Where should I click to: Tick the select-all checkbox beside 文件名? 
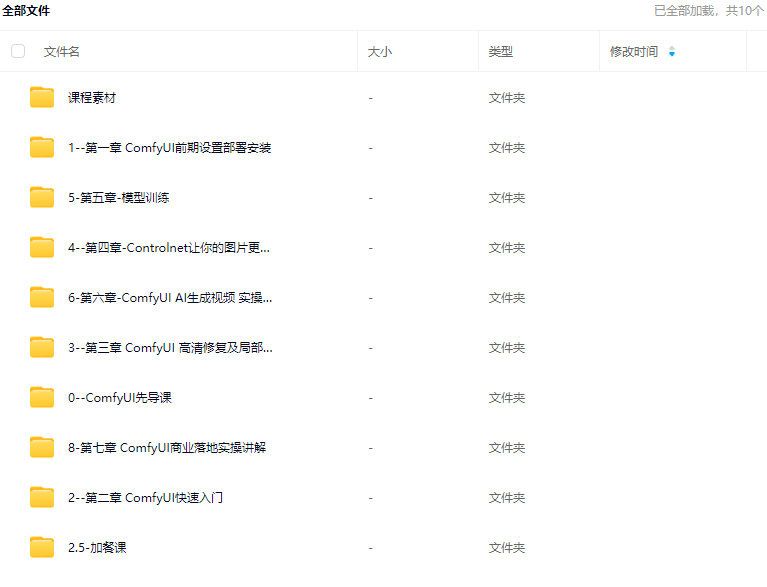pyautogui.click(x=18, y=51)
